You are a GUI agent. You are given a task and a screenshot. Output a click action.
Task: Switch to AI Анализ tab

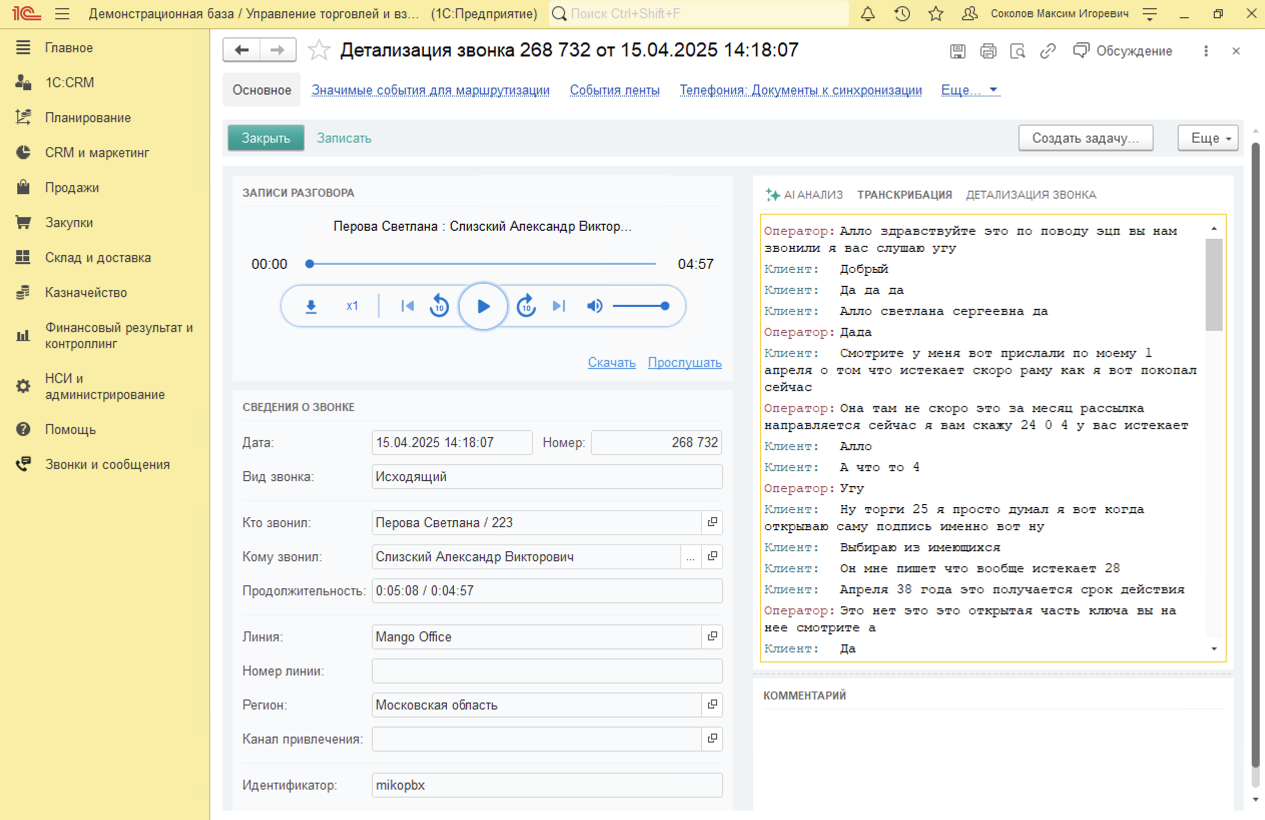tap(805, 195)
